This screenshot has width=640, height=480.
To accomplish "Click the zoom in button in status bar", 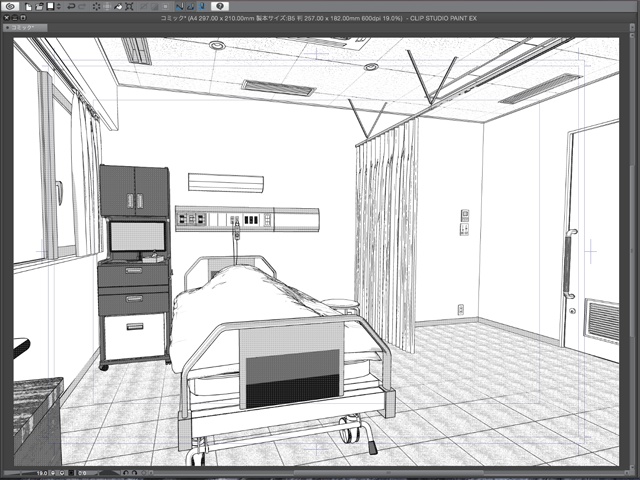I will [x=62, y=473].
